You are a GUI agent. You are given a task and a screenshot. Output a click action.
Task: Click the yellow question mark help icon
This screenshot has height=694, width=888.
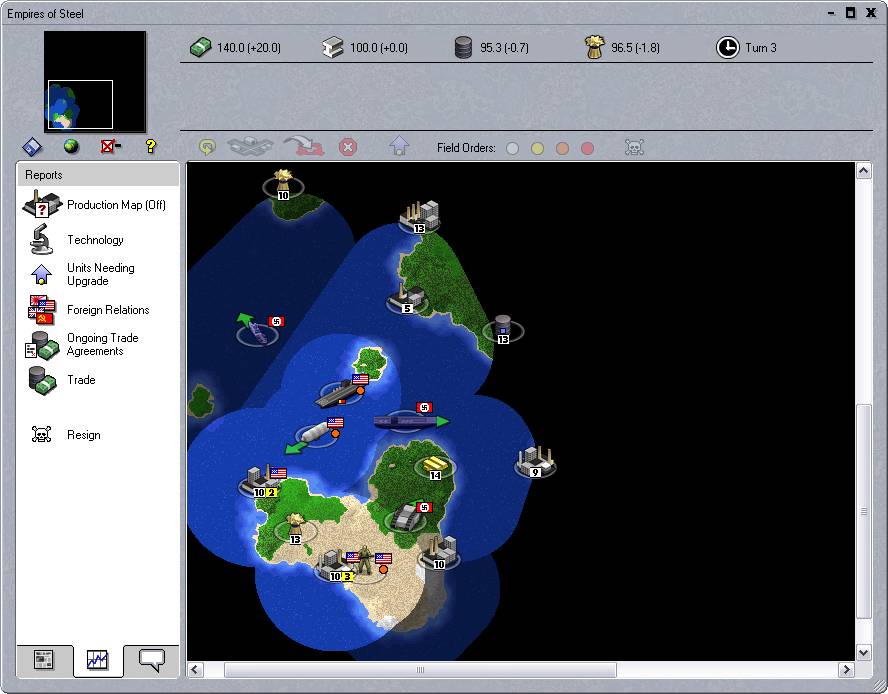tap(151, 147)
